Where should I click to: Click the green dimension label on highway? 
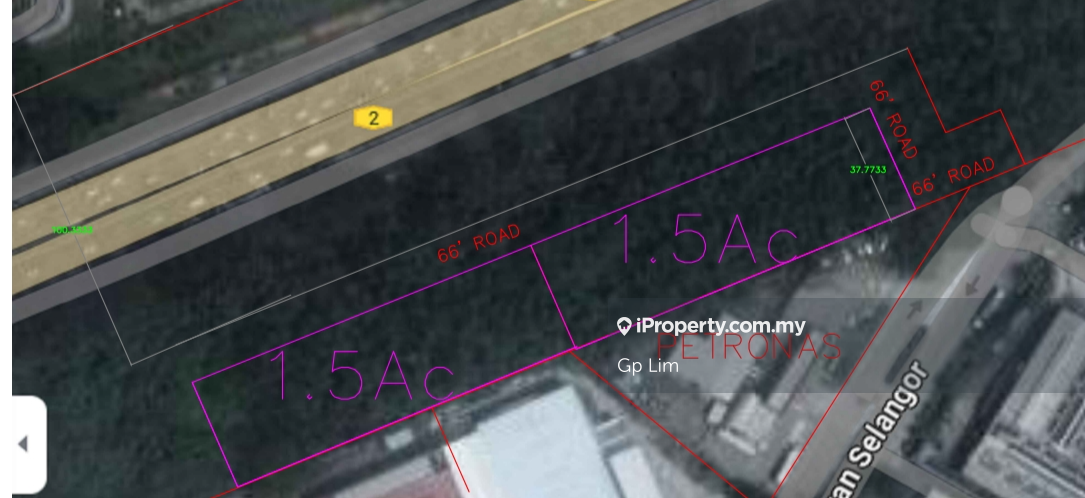(x=73, y=230)
